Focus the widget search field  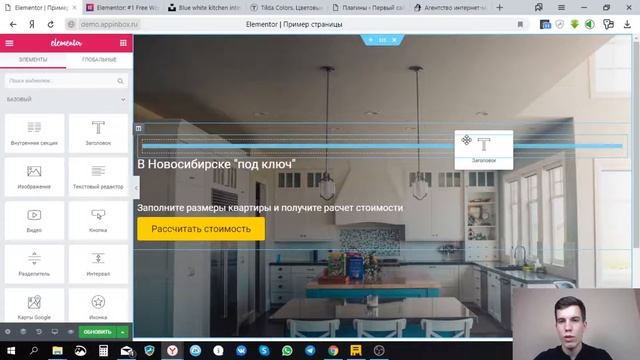click(x=66, y=81)
